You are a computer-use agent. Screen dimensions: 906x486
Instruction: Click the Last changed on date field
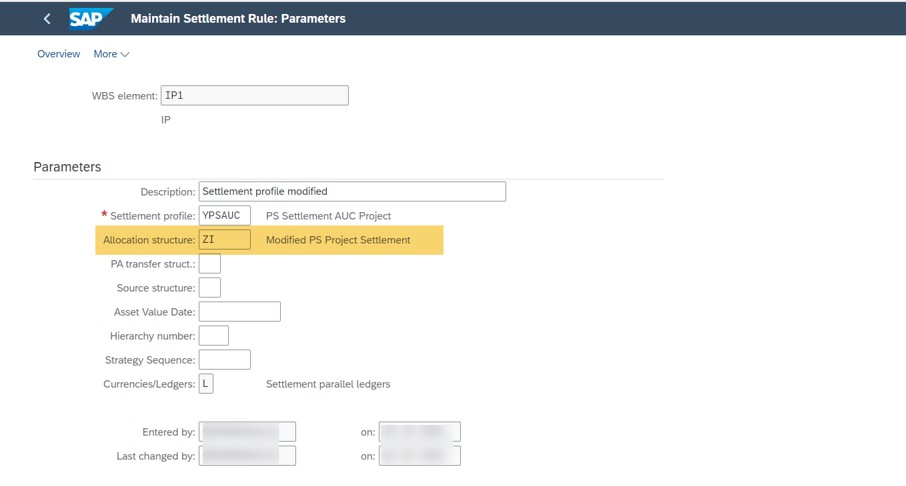click(x=419, y=456)
